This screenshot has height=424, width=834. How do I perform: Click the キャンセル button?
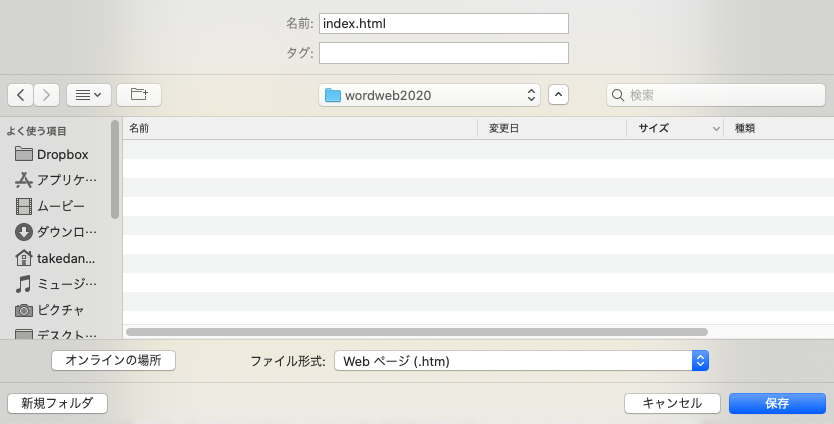coord(671,403)
